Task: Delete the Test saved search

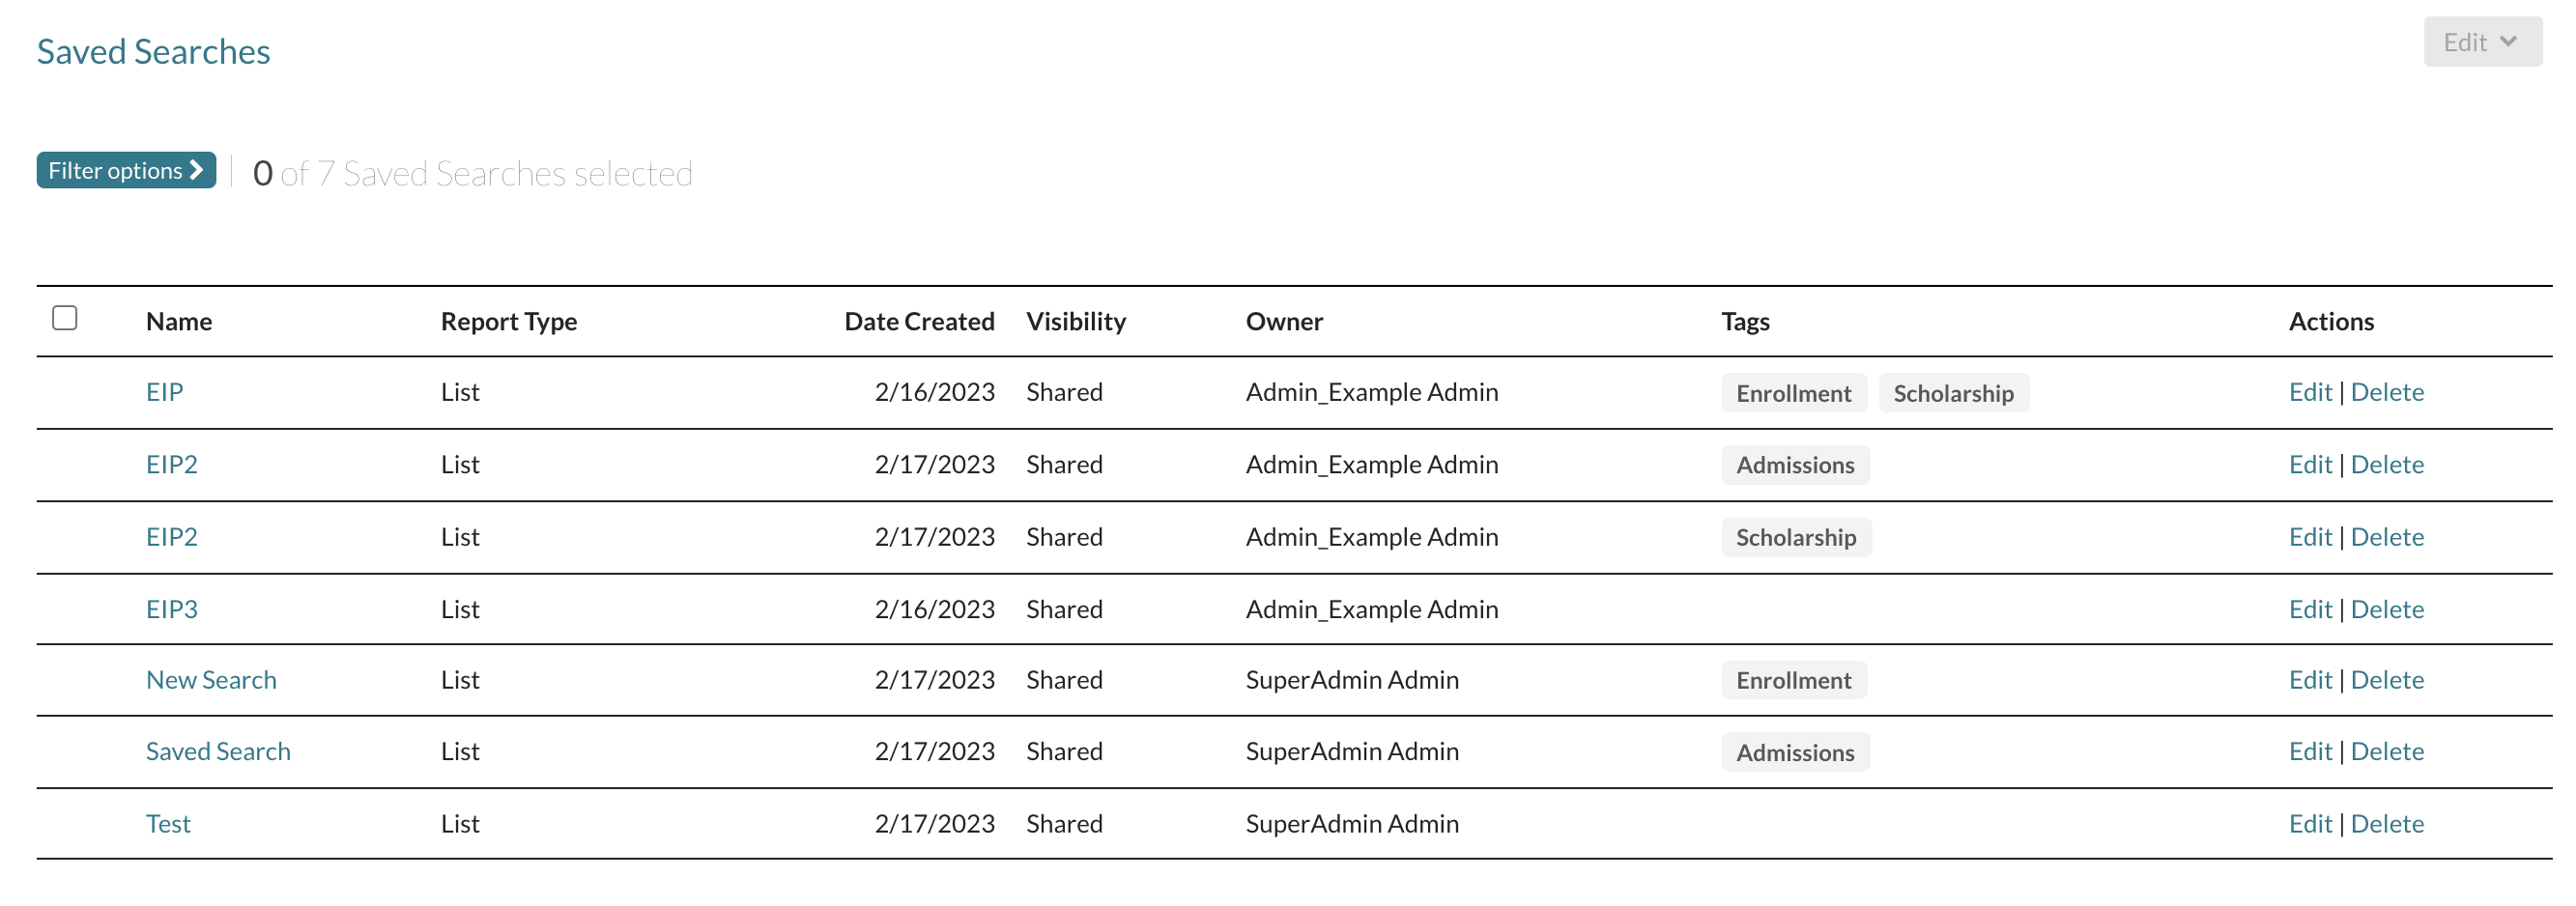Action: click(x=2386, y=823)
